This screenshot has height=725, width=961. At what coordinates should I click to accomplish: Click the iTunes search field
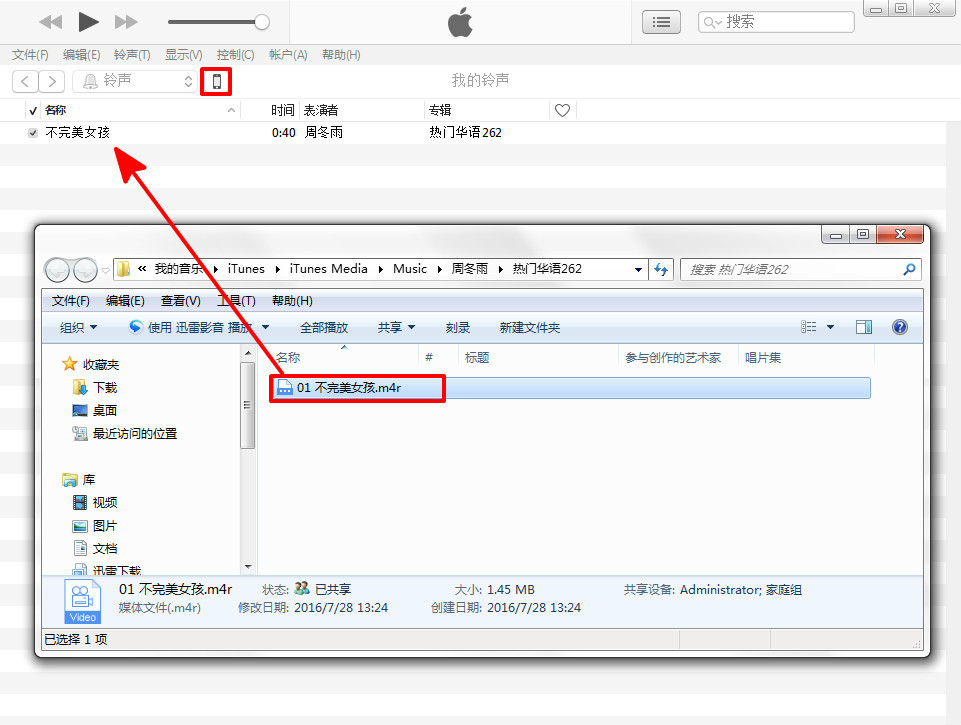pos(776,22)
